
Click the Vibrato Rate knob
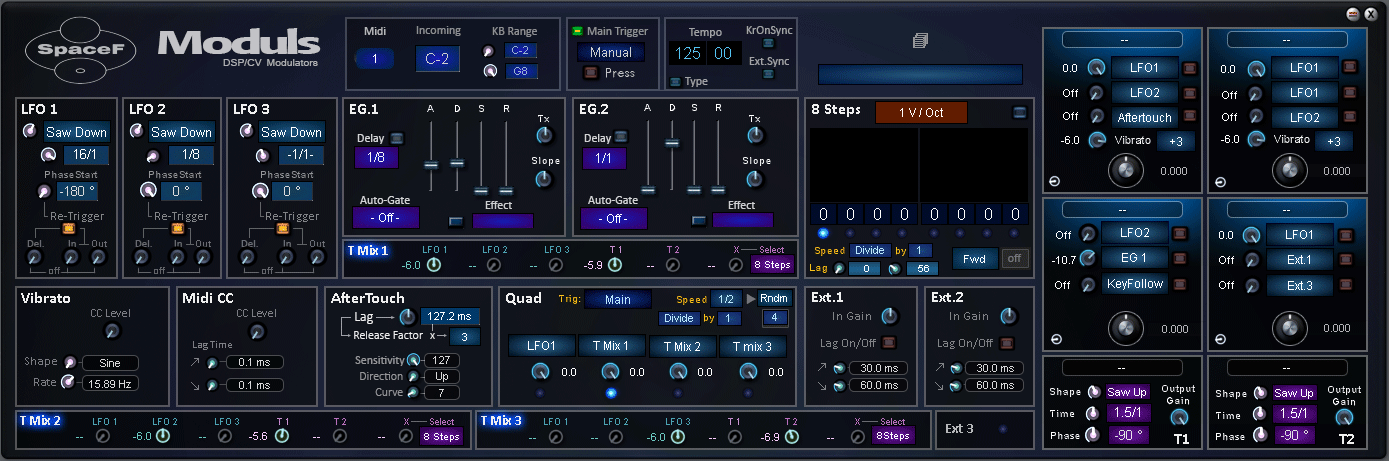pos(68,382)
